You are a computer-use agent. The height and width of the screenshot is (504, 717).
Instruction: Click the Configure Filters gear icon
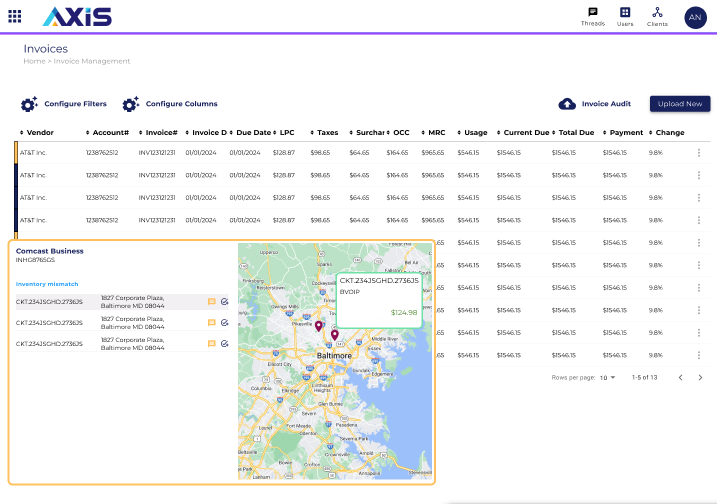tap(29, 104)
